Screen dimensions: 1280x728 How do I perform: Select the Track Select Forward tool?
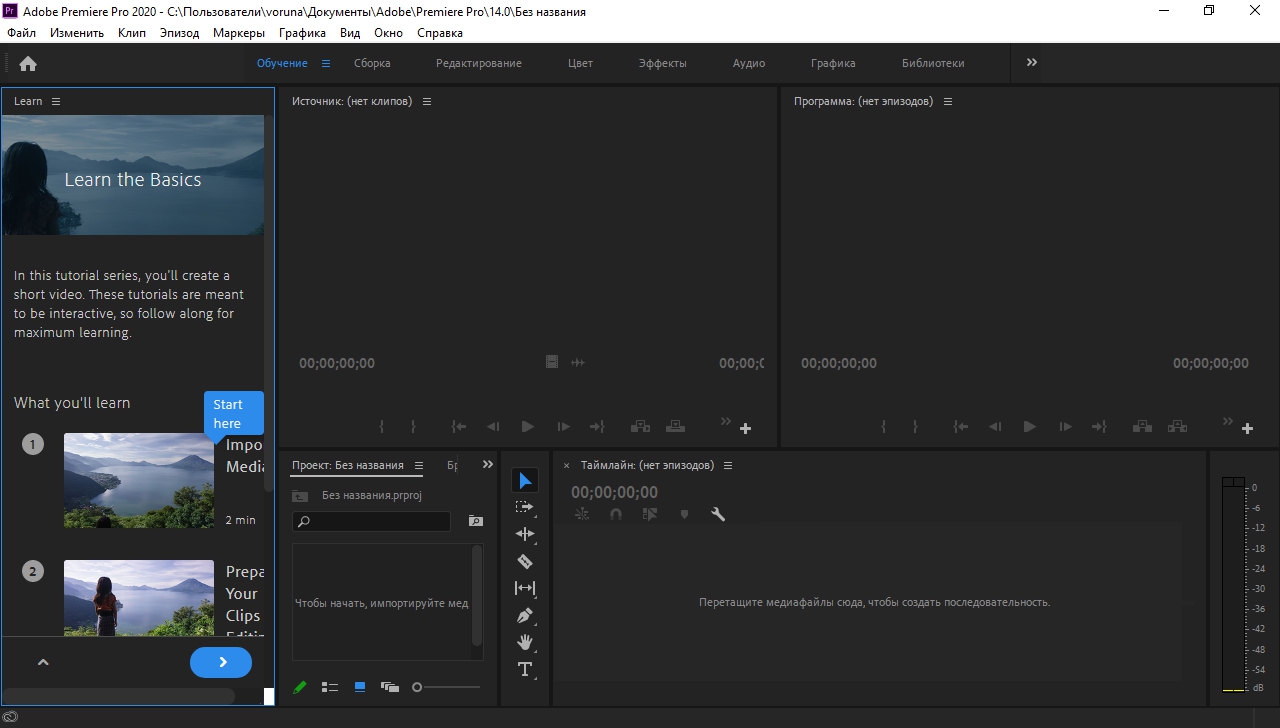(x=525, y=507)
